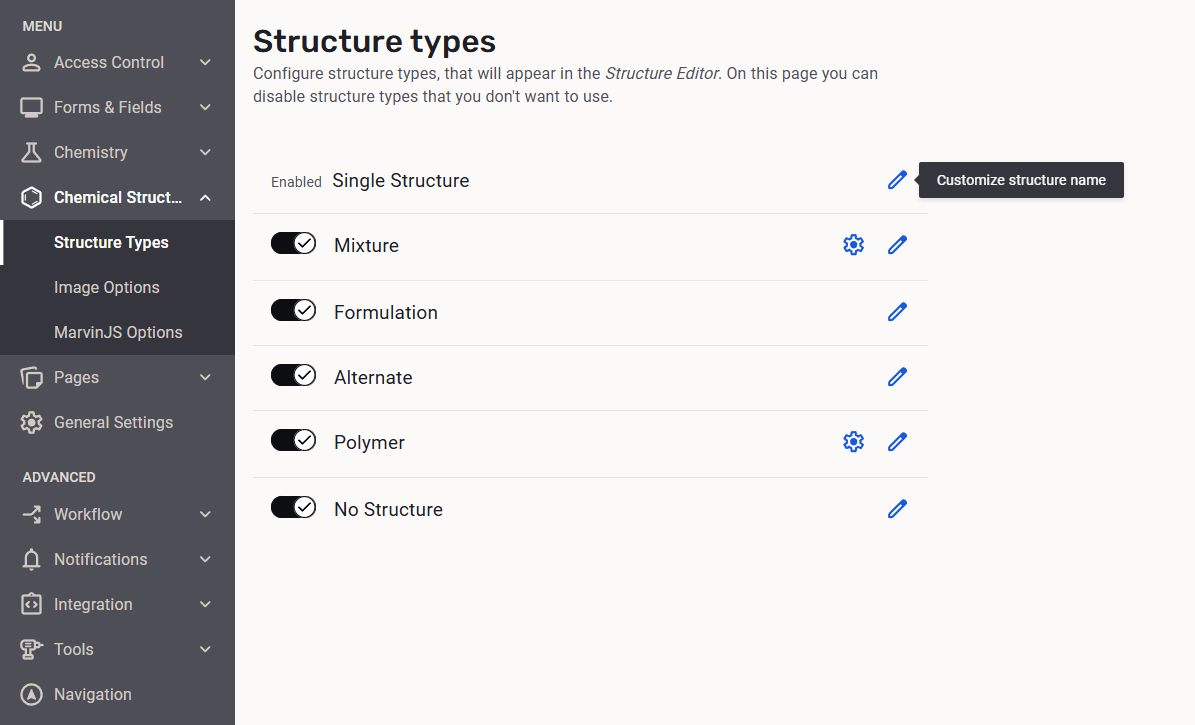Open Mixture settings via gear icon
Viewport: 1195px width, 725px height.
point(853,244)
